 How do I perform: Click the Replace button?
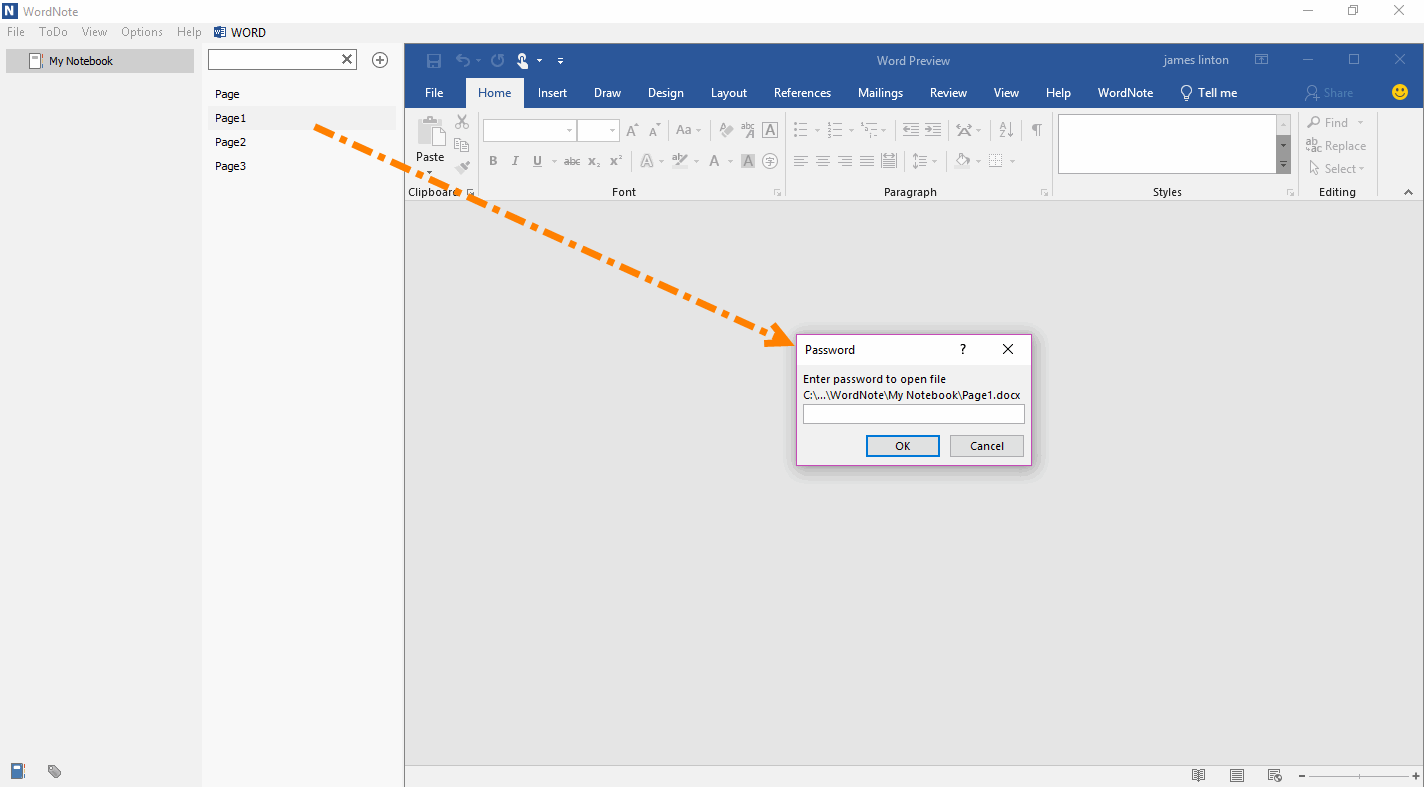point(1336,146)
